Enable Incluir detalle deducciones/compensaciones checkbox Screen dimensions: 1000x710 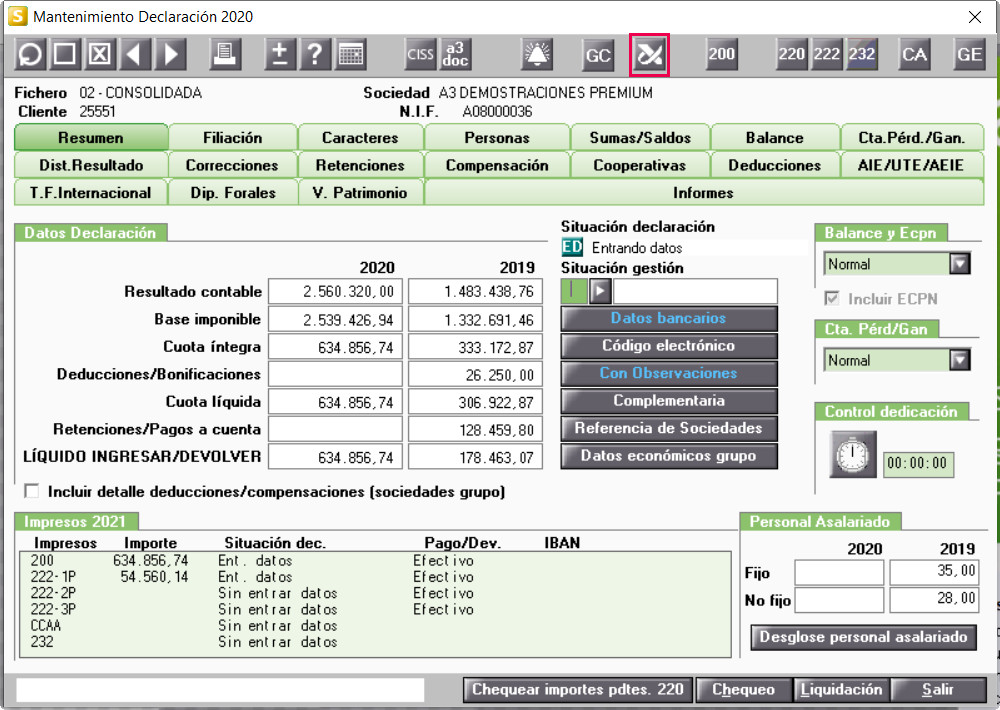click(33, 492)
